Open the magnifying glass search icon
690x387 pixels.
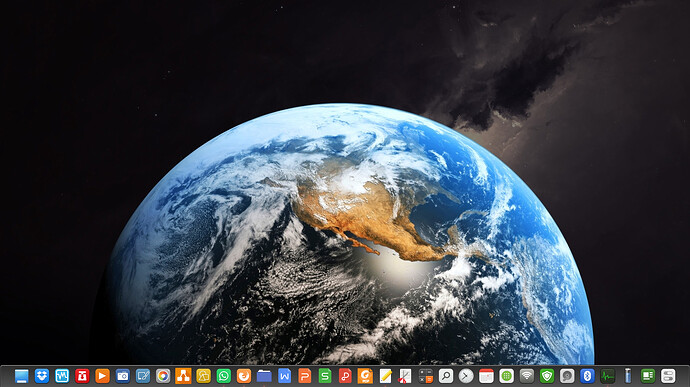coord(446,376)
